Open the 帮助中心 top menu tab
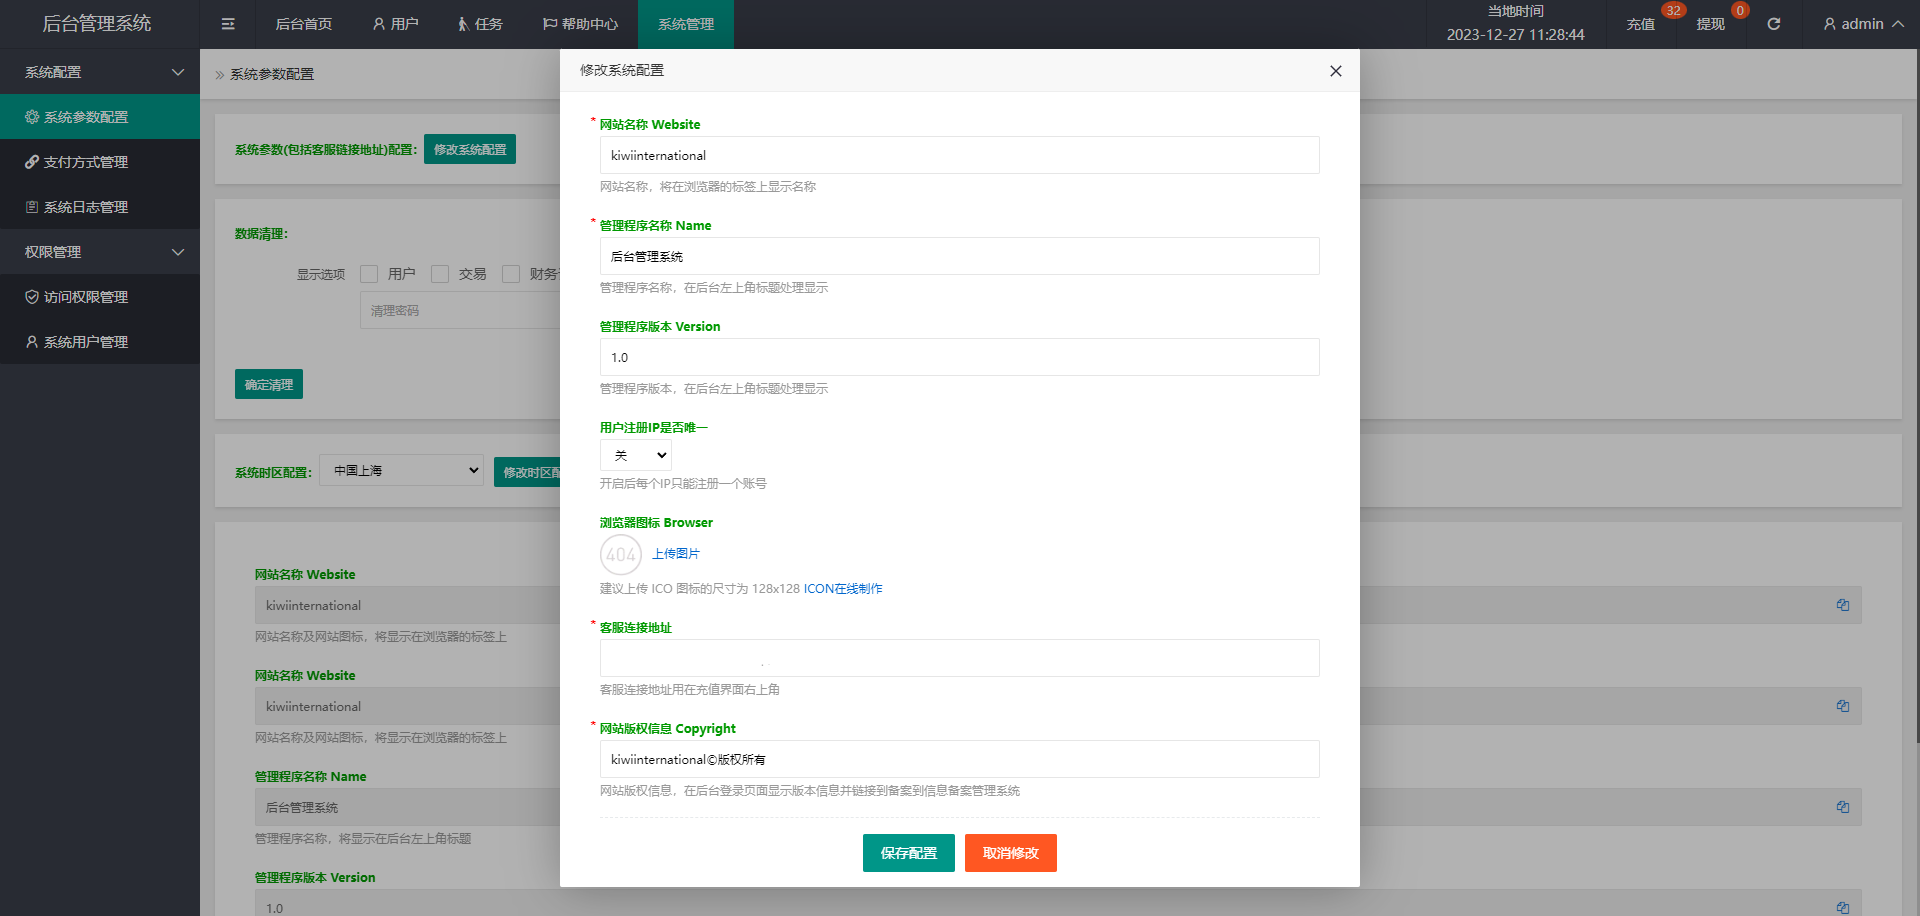 click(x=580, y=24)
